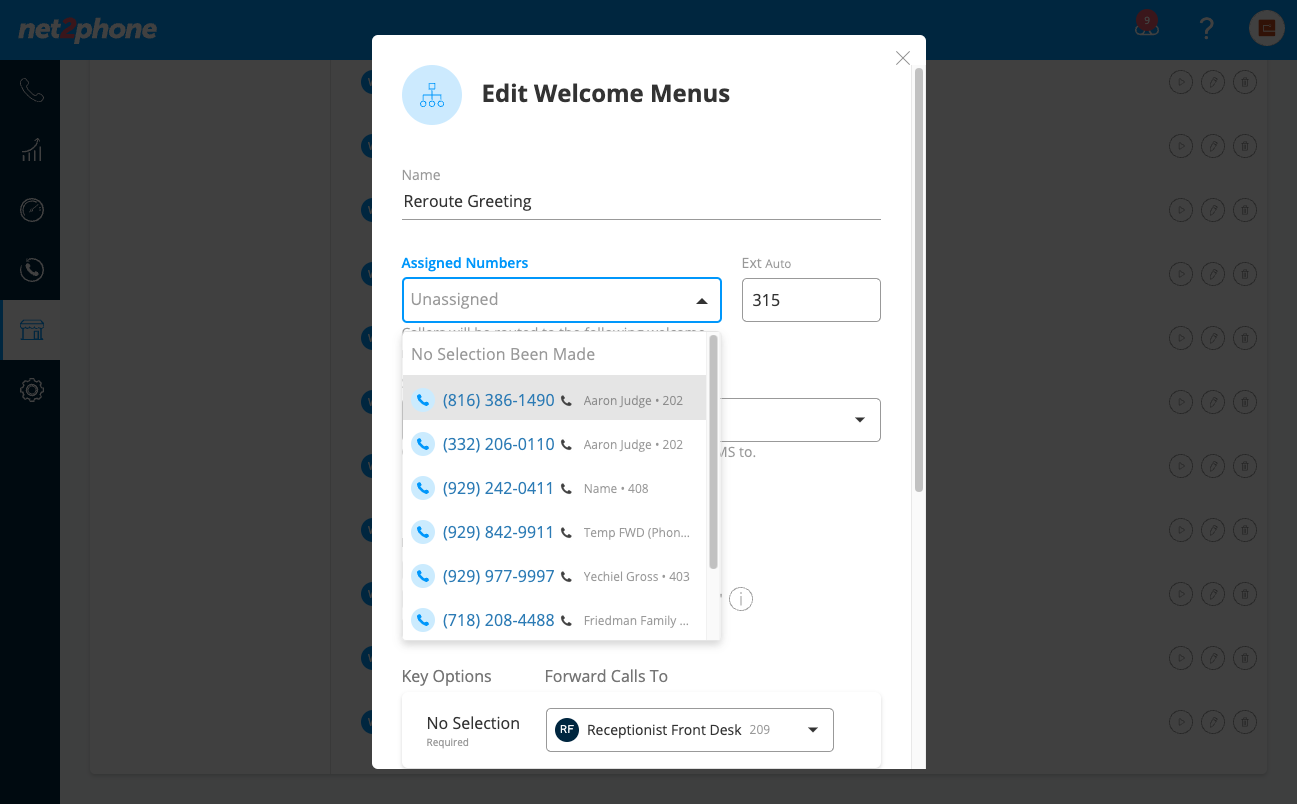The height and width of the screenshot is (804, 1297).
Task: Click the net2phone logo
Action: 88,29
